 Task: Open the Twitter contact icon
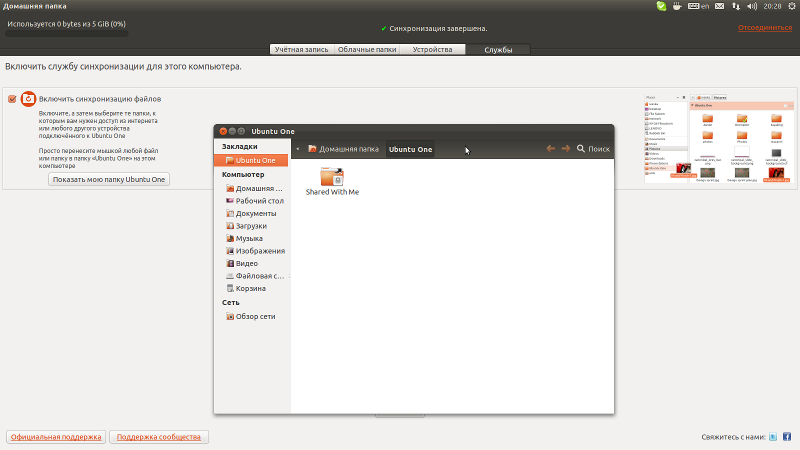coord(773,437)
